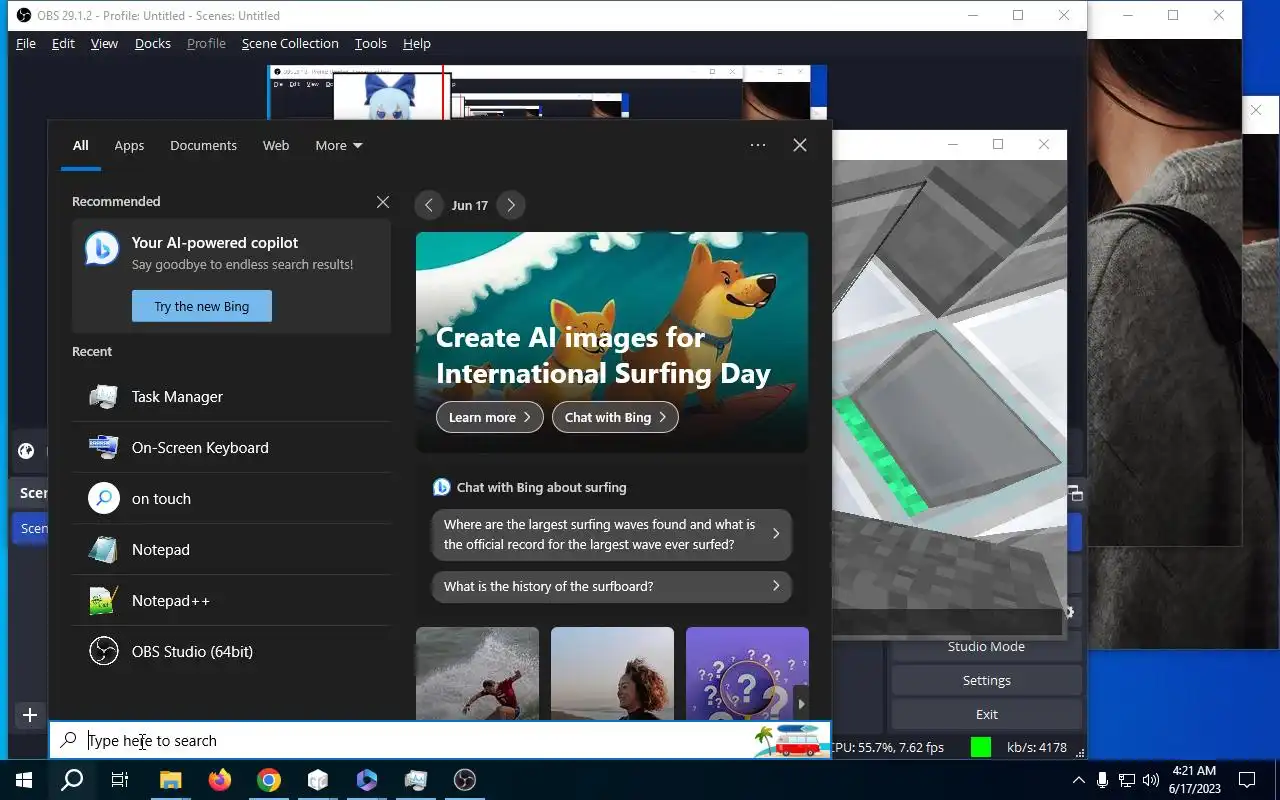Go to the previous date before Jun 17
The width and height of the screenshot is (1280, 800).
point(428,205)
